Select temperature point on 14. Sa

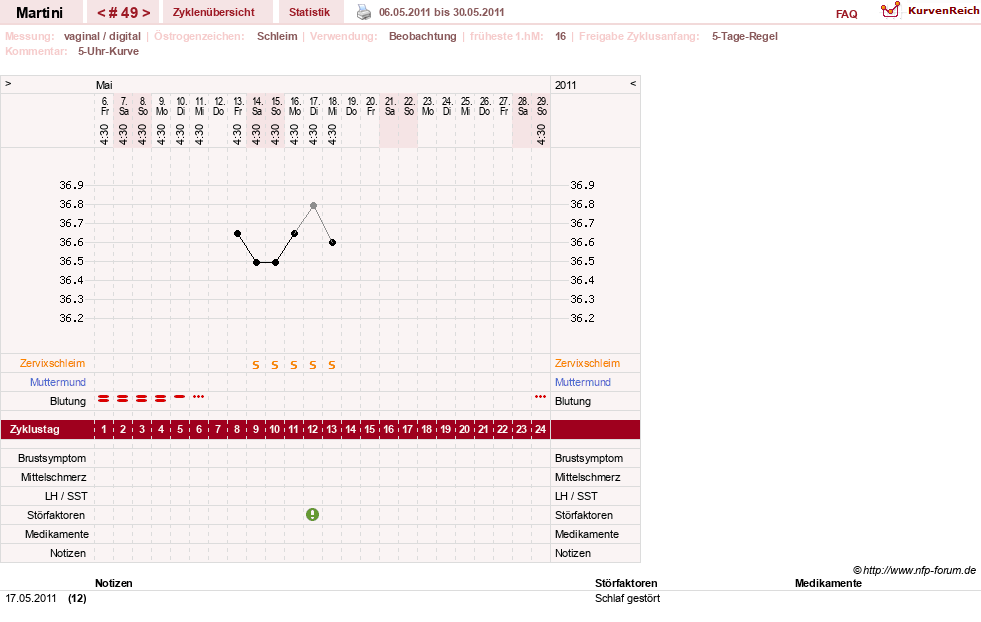[x=257, y=262]
